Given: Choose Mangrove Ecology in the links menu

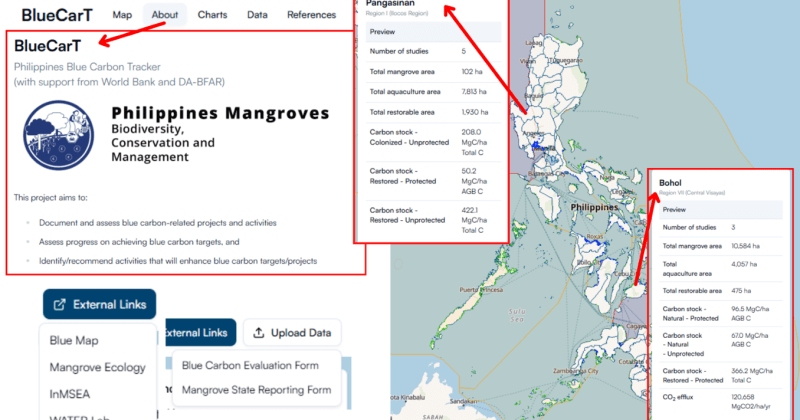Looking at the screenshot, I should [97, 367].
